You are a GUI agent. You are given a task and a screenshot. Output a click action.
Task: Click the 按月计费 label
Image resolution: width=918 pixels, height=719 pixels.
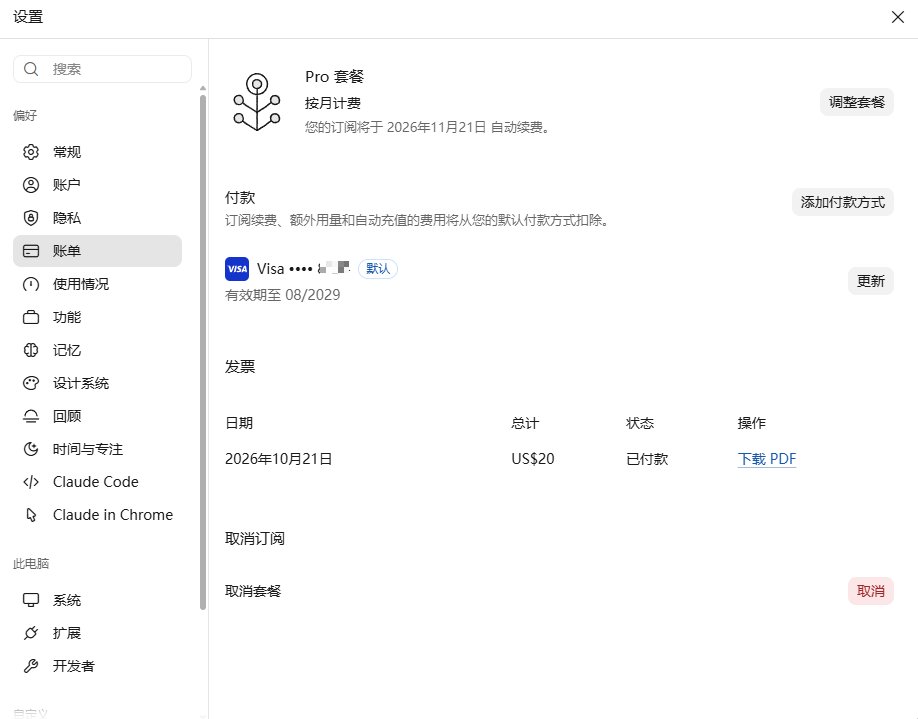coord(333,104)
